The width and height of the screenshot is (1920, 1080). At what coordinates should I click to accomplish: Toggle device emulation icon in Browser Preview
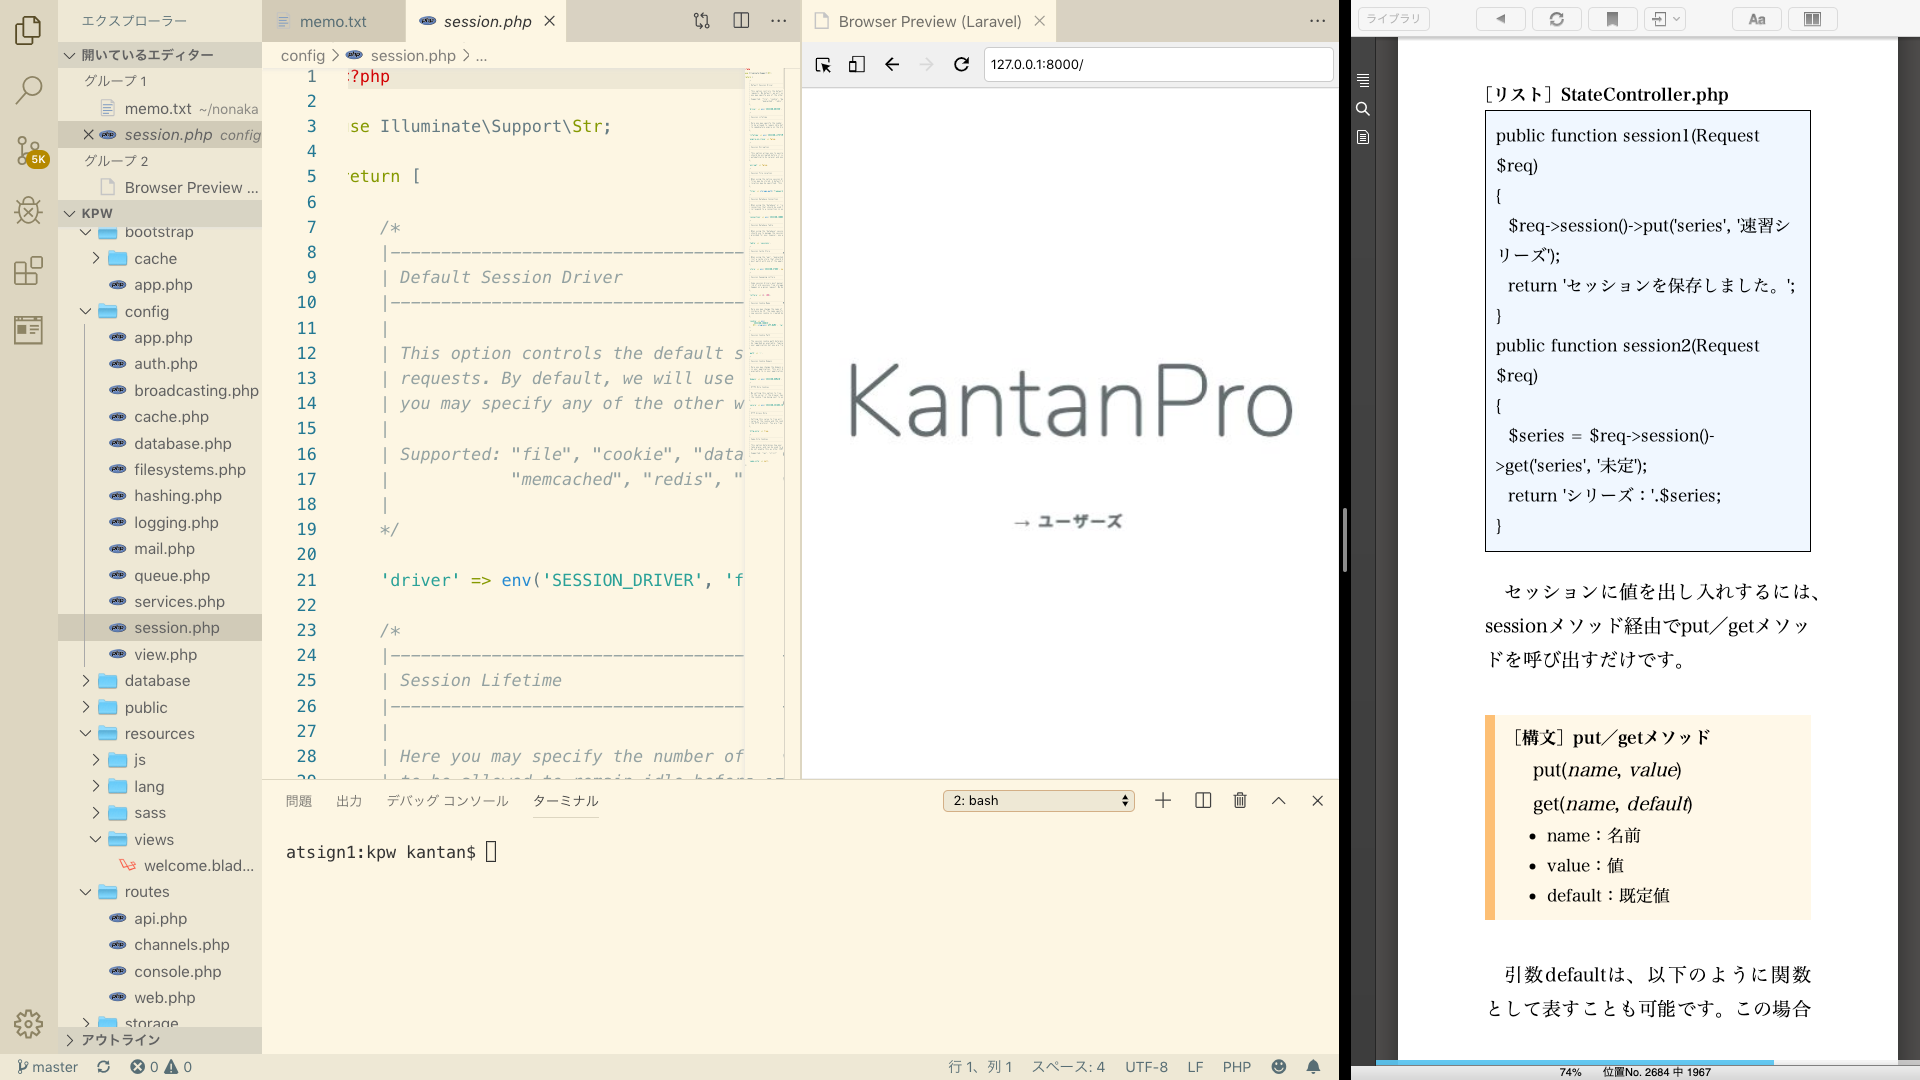tap(857, 64)
